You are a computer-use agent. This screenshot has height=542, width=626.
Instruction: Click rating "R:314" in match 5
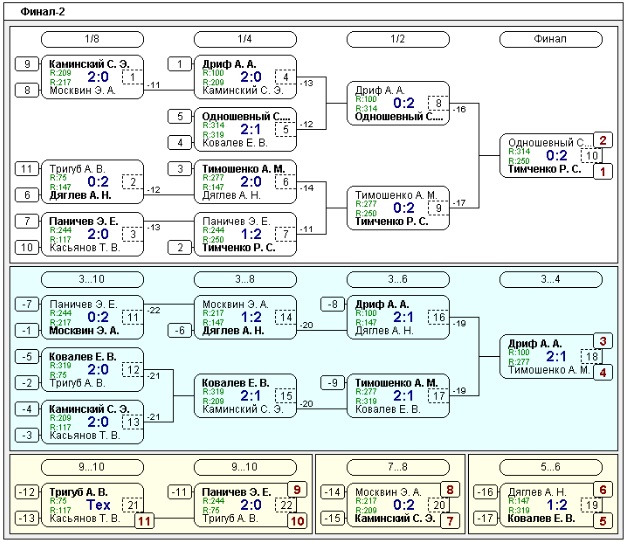[x=213, y=125]
